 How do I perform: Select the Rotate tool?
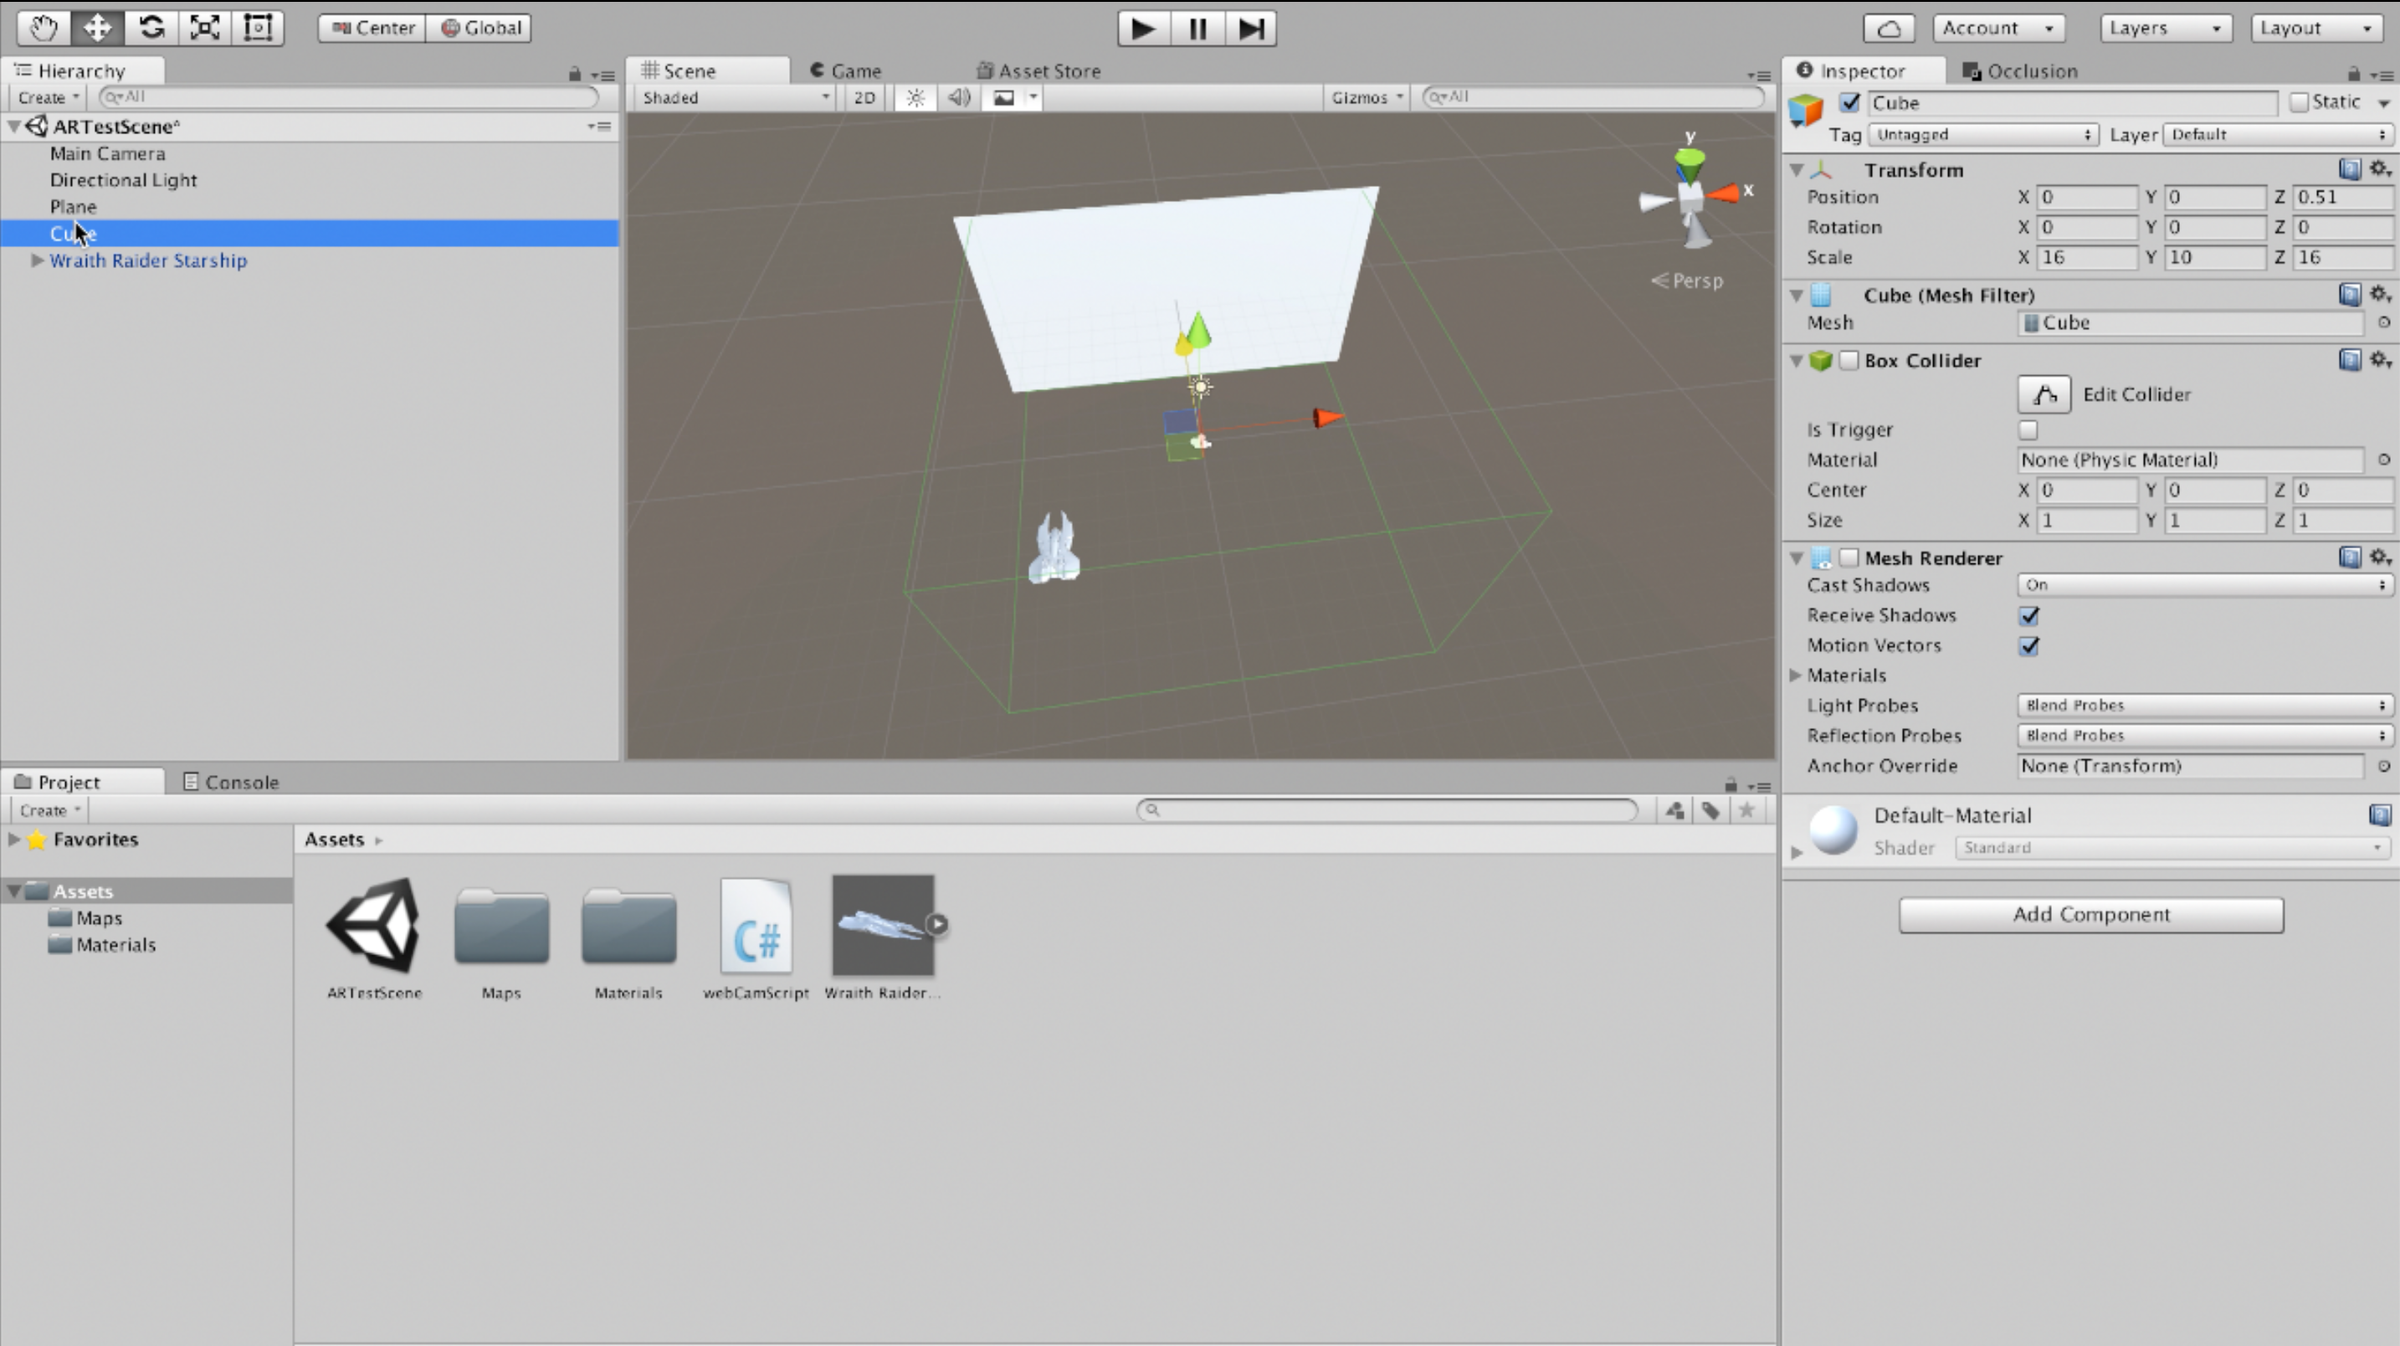coord(151,28)
